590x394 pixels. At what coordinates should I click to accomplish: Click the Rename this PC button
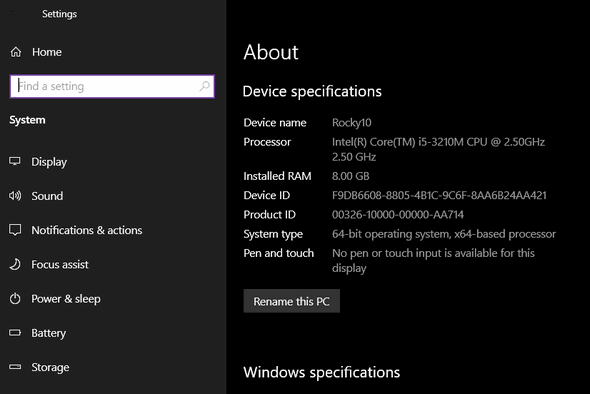pyautogui.click(x=292, y=301)
